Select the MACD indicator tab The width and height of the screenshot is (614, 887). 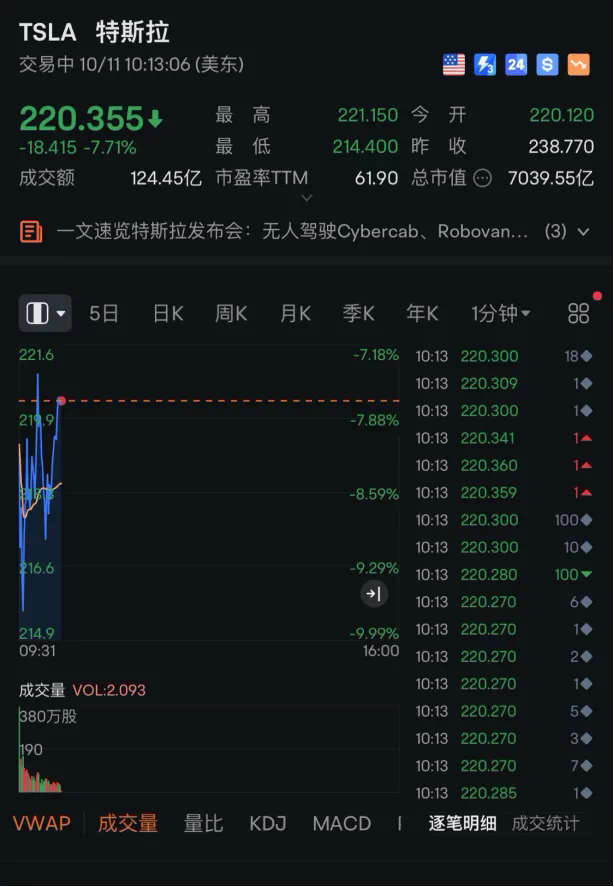point(342,823)
